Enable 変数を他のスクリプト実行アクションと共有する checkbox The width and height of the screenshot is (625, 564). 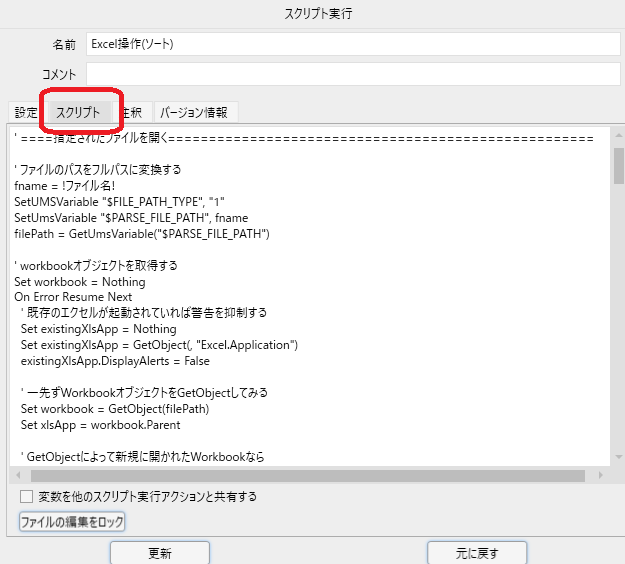click(27, 496)
